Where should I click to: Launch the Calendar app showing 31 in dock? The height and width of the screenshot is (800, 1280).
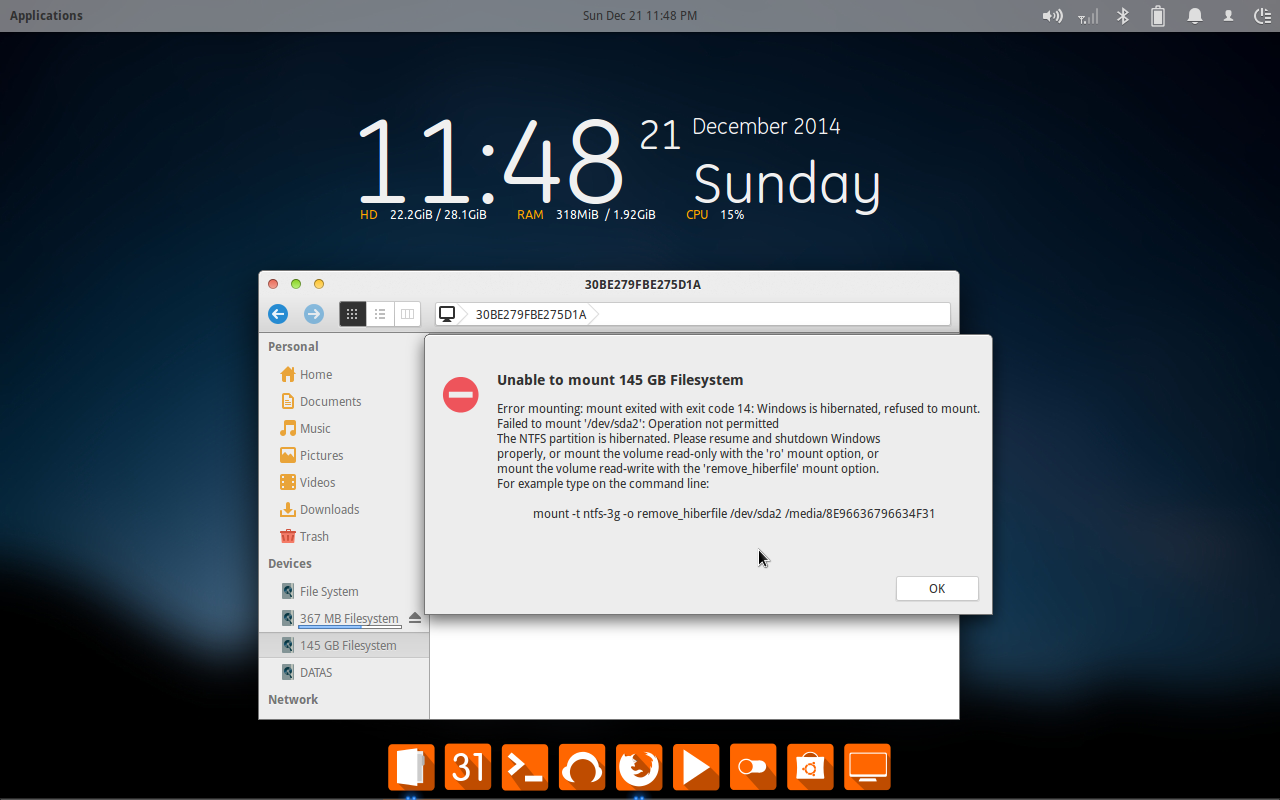468,767
